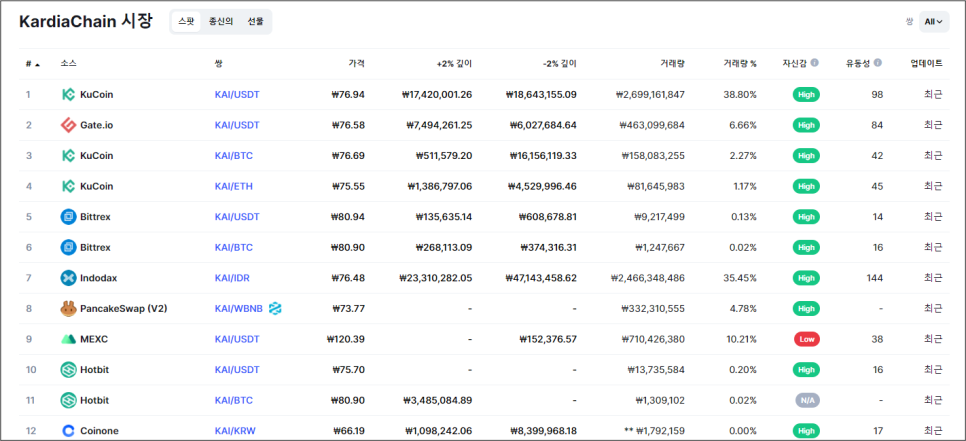Click the red Low confidence badge for MEXC

(x=806, y=339)
